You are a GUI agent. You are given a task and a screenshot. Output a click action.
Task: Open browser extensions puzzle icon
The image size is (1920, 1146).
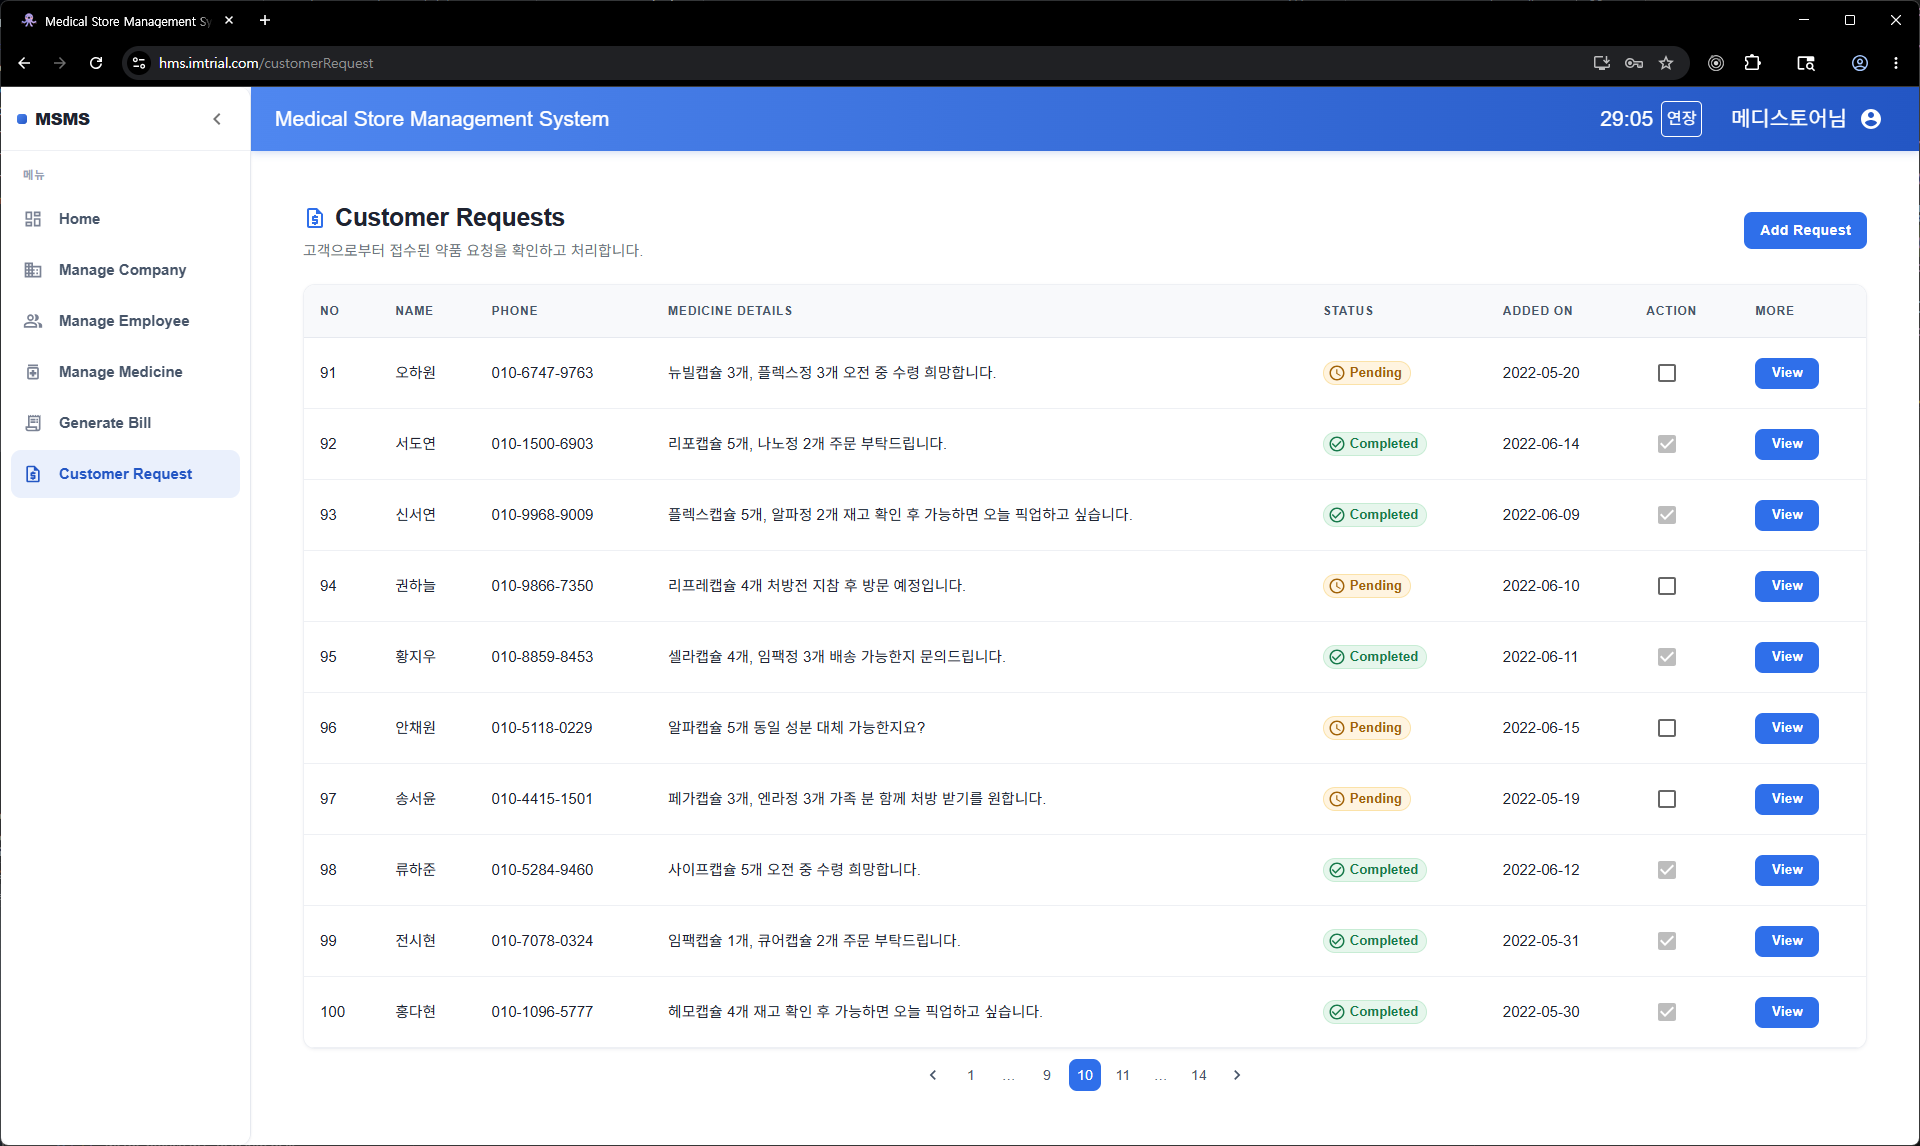(1752, 63)
